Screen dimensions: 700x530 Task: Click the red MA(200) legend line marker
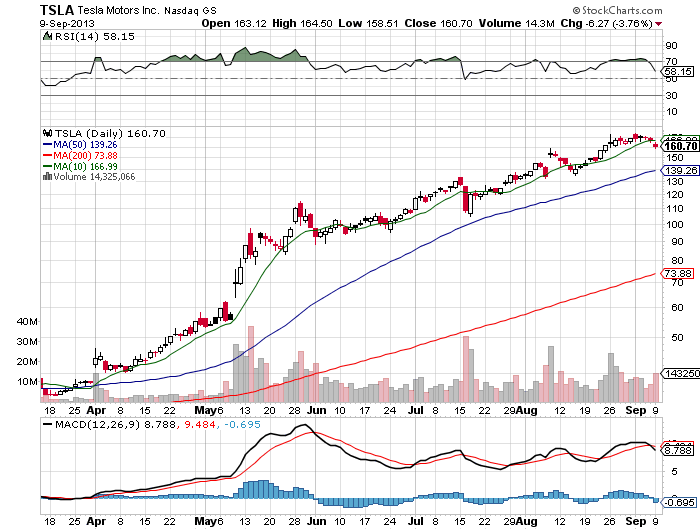click(x=47, y=155)
